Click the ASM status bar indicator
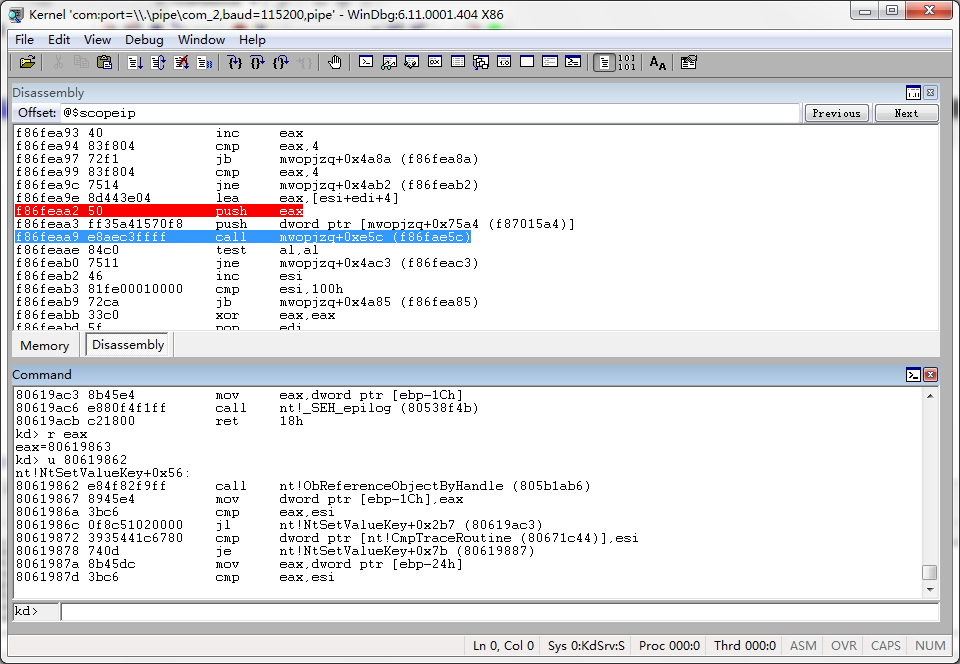 pos(803,646)
